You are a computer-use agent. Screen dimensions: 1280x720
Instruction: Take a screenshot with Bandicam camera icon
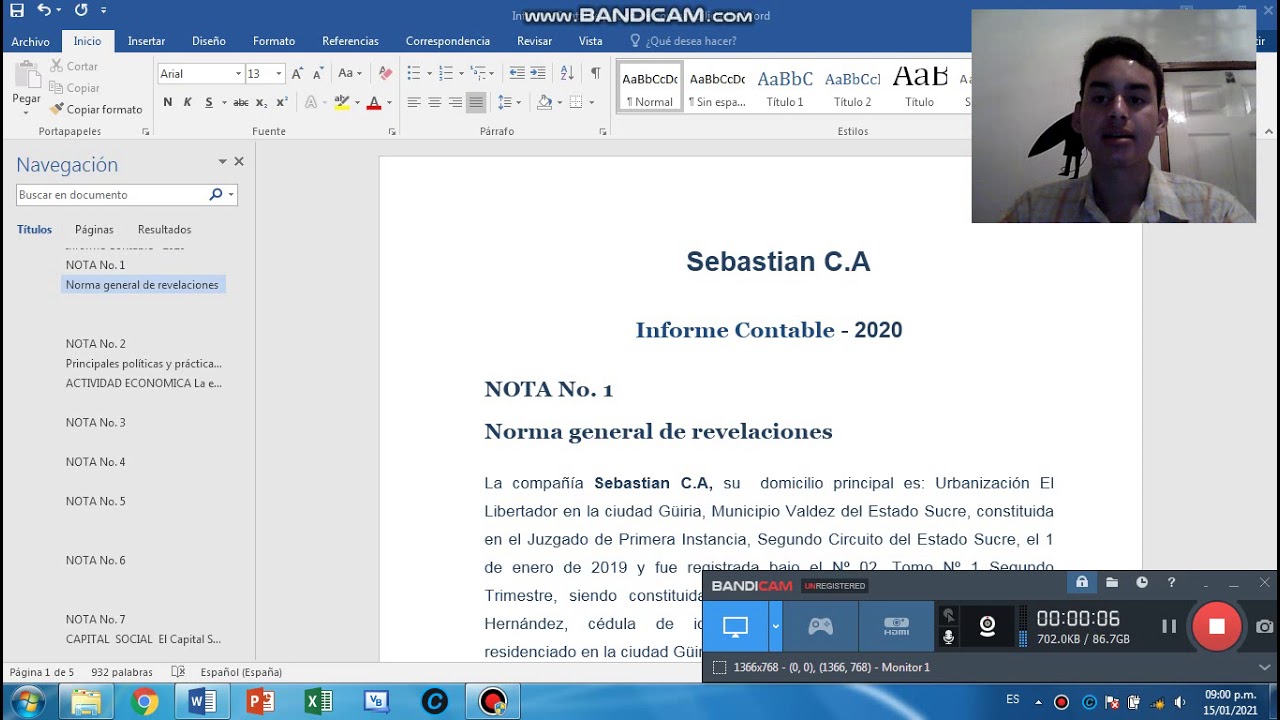(1265, 626)
